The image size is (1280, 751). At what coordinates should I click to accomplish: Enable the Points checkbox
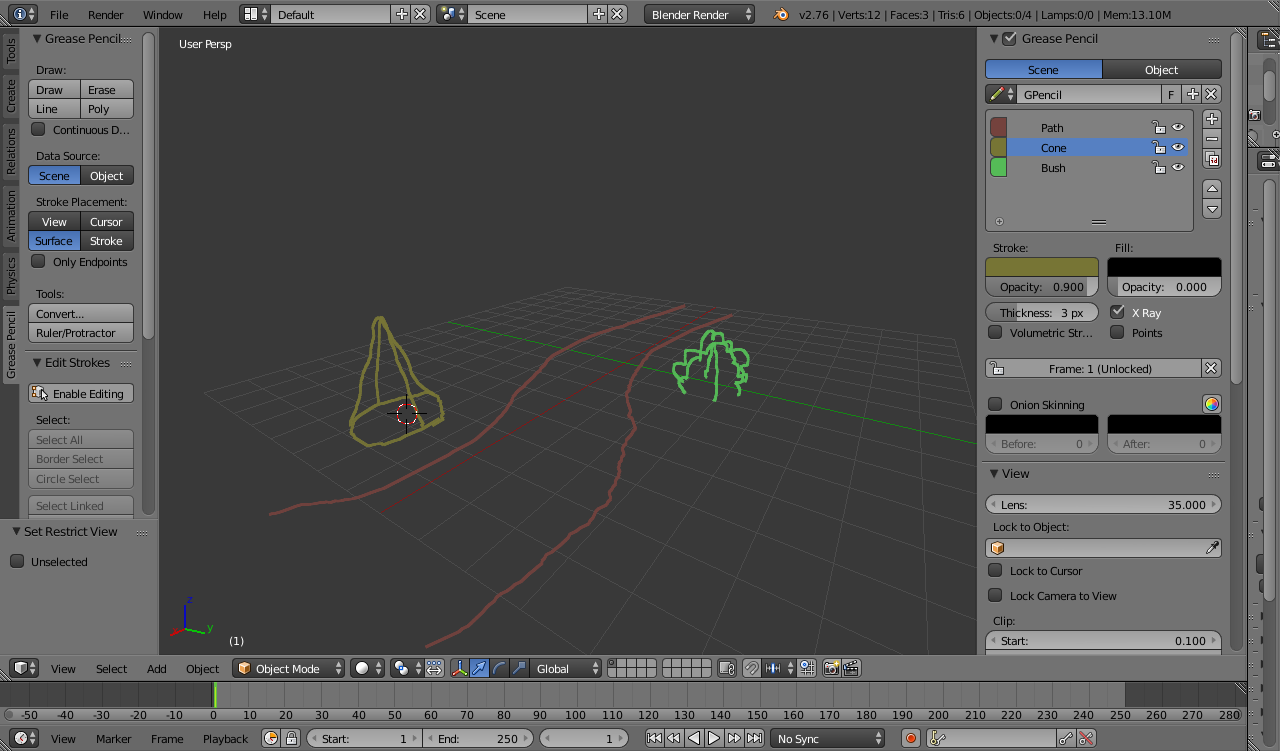point(1117,332)
